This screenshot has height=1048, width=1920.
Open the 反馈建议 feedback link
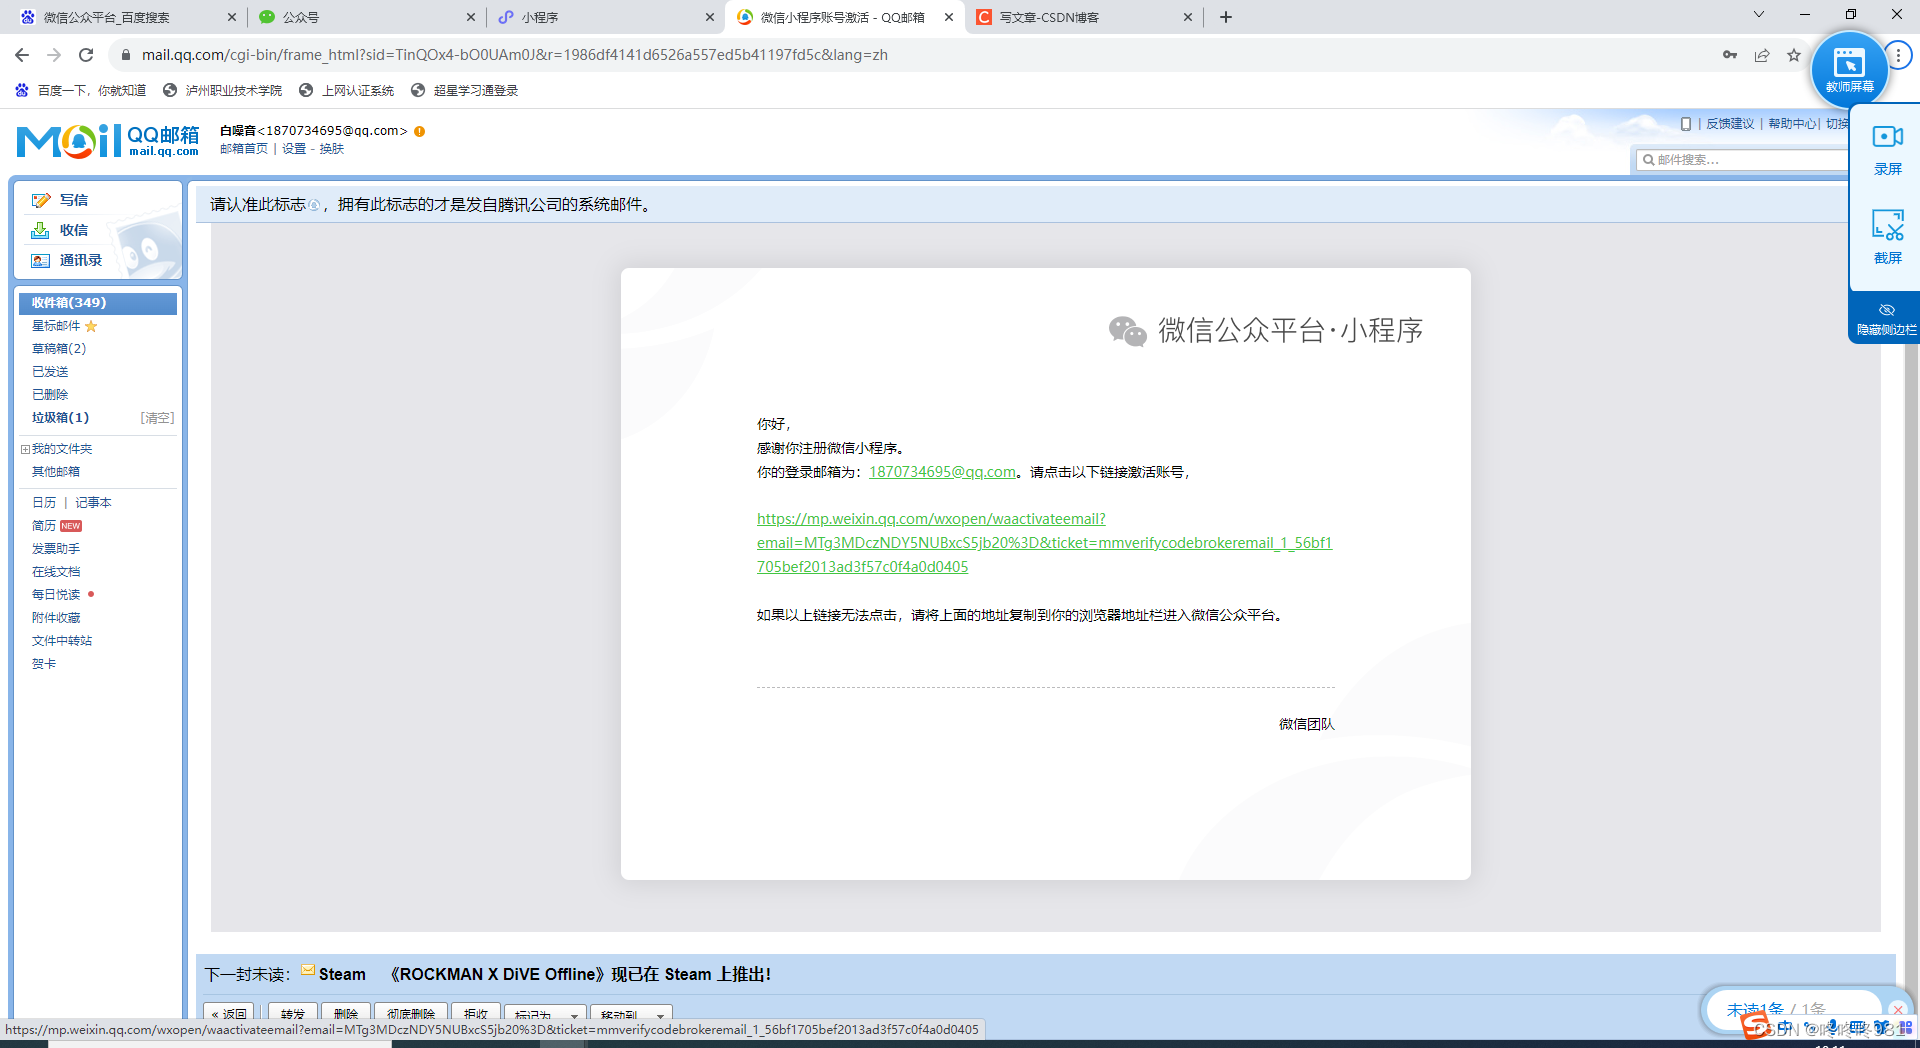(1730, 124)
